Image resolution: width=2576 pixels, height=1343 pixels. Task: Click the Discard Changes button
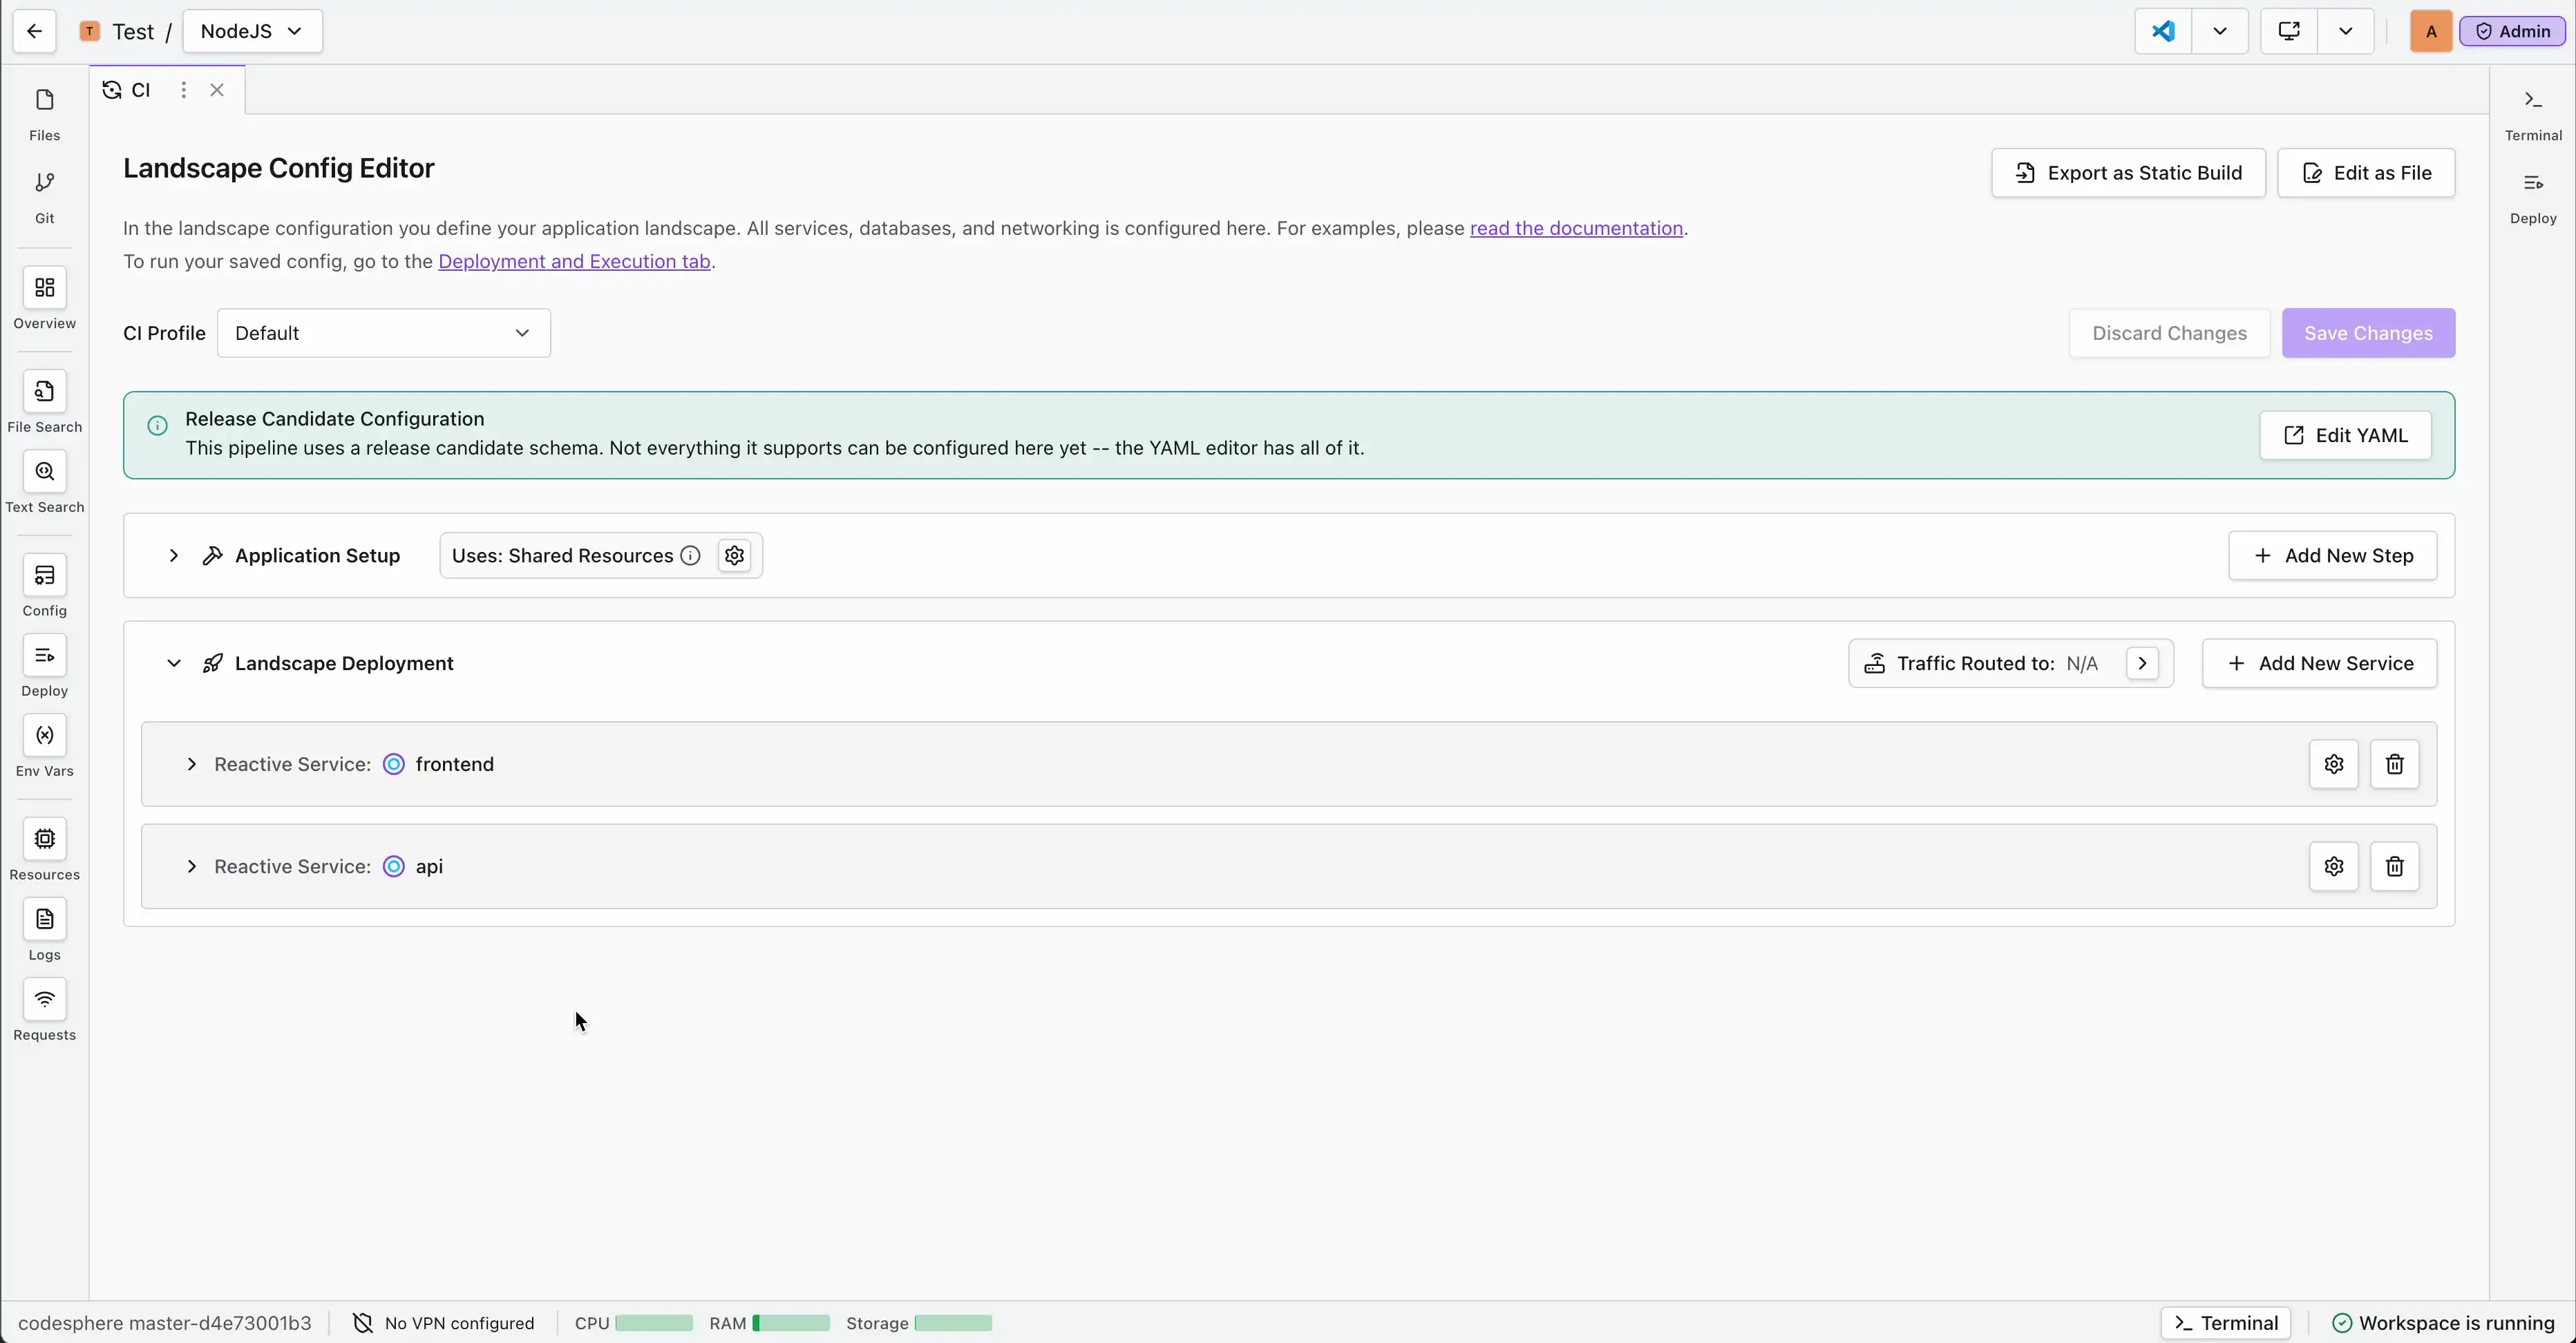(x=2169, y=333)
